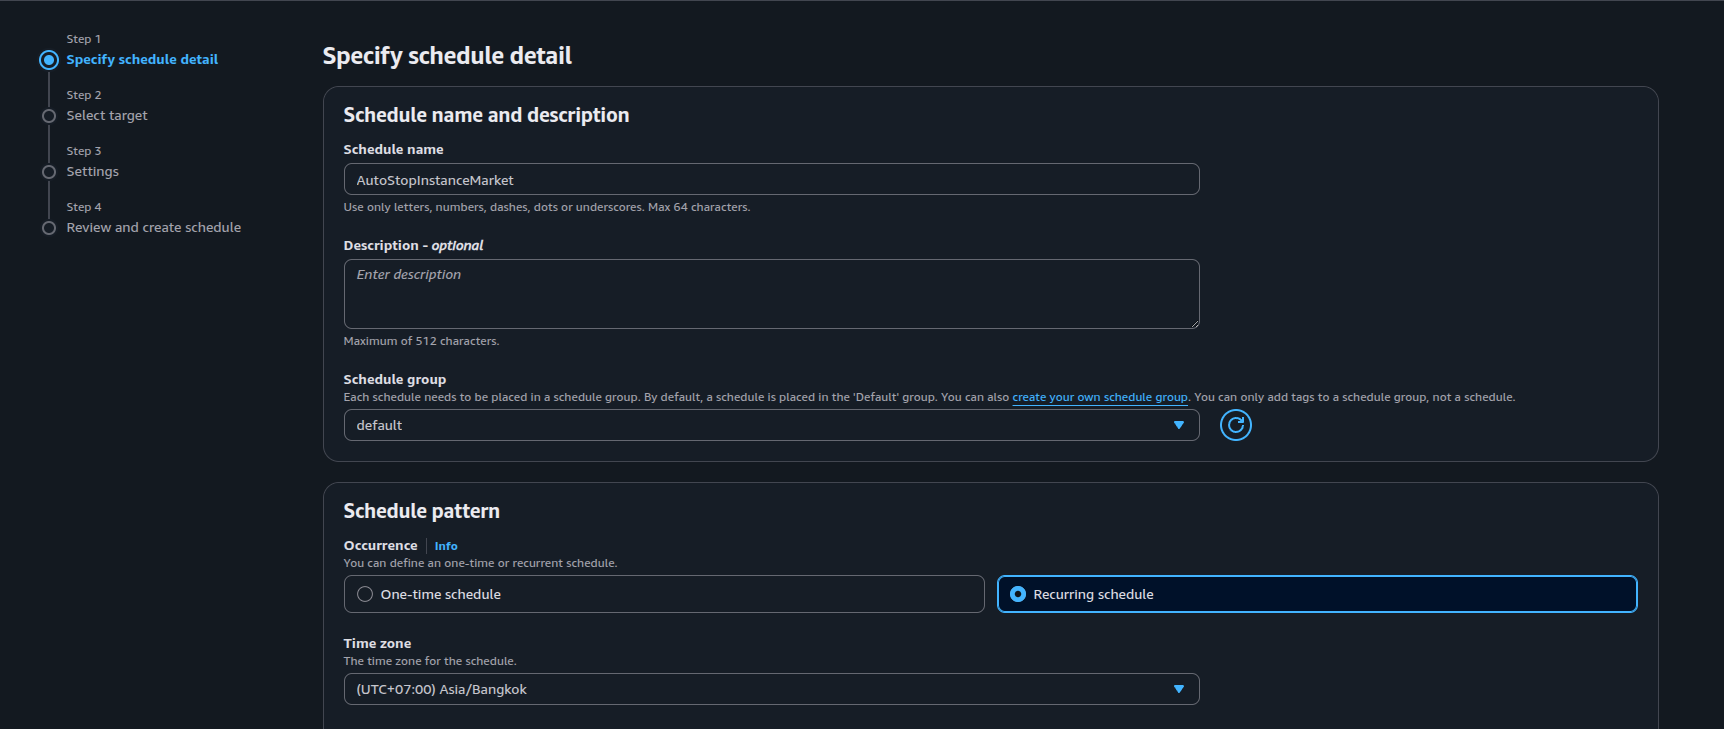Click Step 4 circle indicator in wizard
The image size is (1724, 729).
(x=49, y=228)
